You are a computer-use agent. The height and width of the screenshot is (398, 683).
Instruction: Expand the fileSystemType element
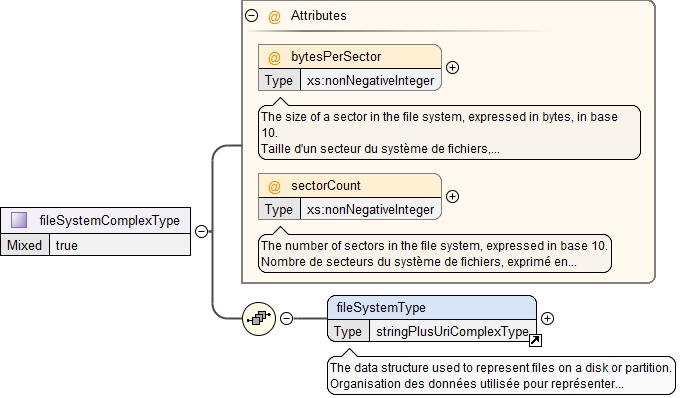tap(548, 318)
